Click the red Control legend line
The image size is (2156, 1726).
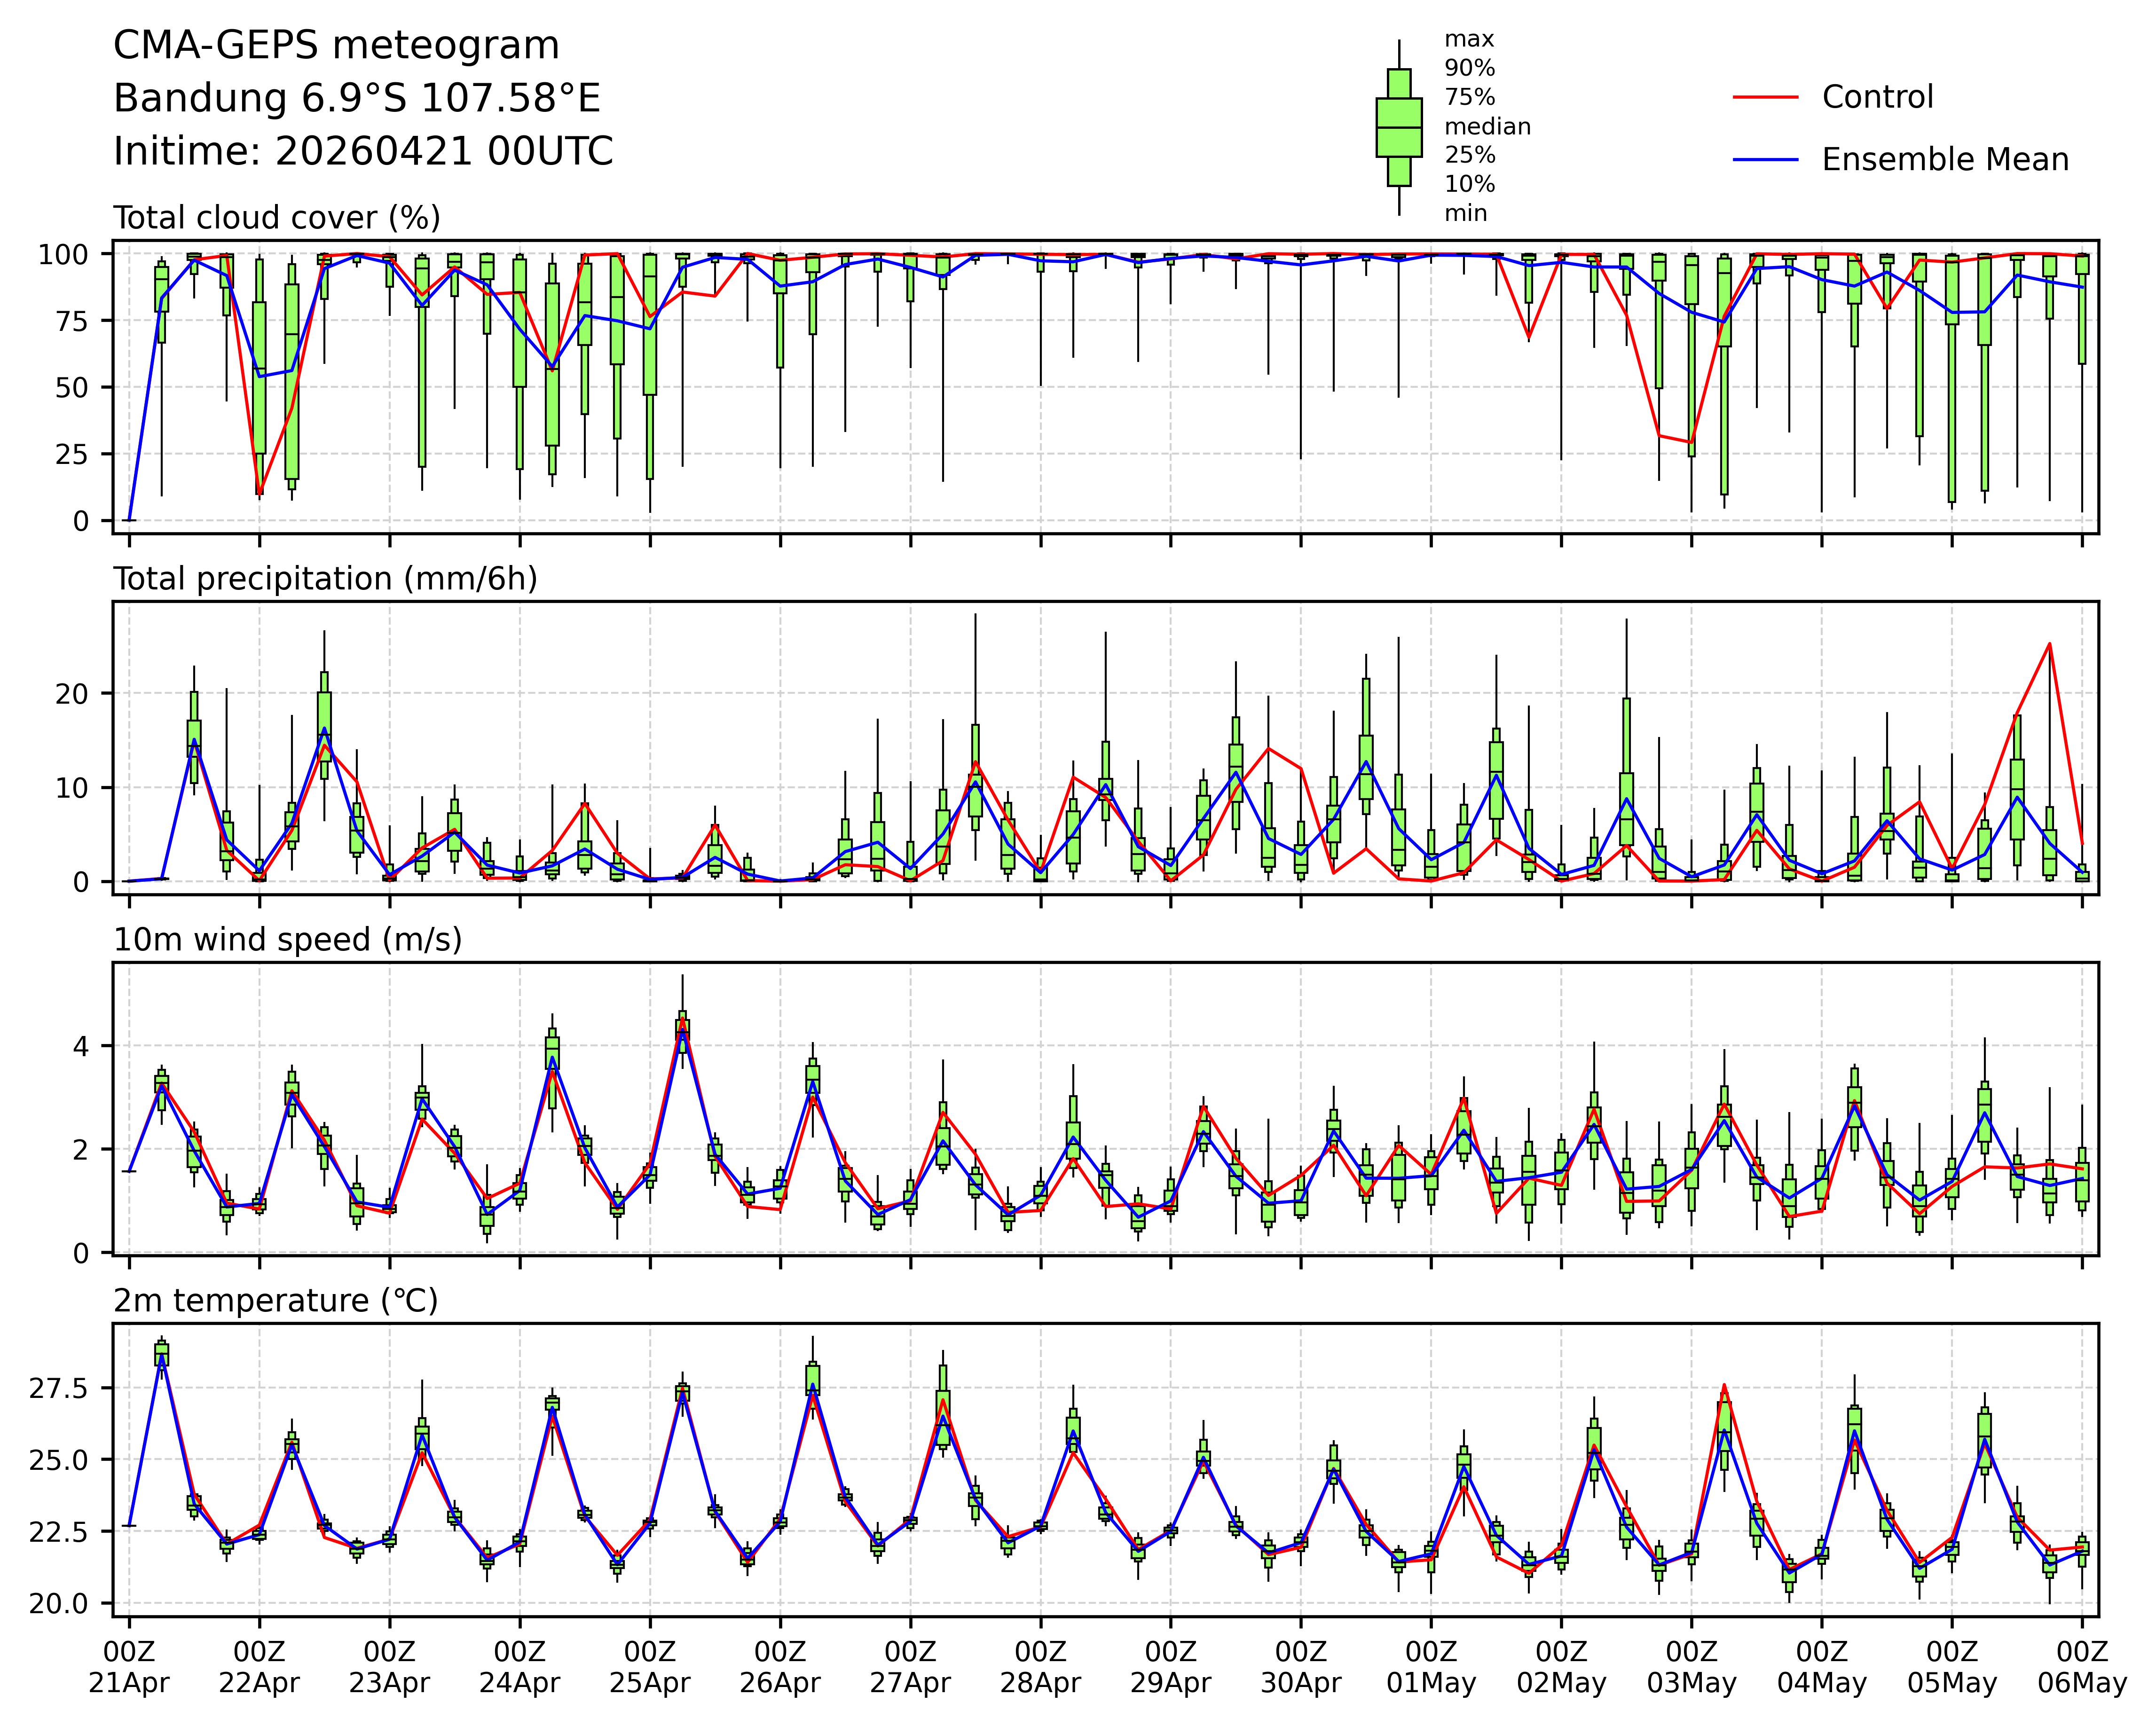tap(1765, 97)
